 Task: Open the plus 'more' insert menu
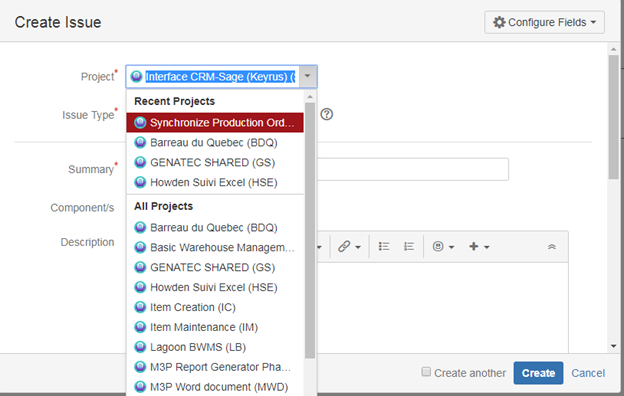pos(479,247)
